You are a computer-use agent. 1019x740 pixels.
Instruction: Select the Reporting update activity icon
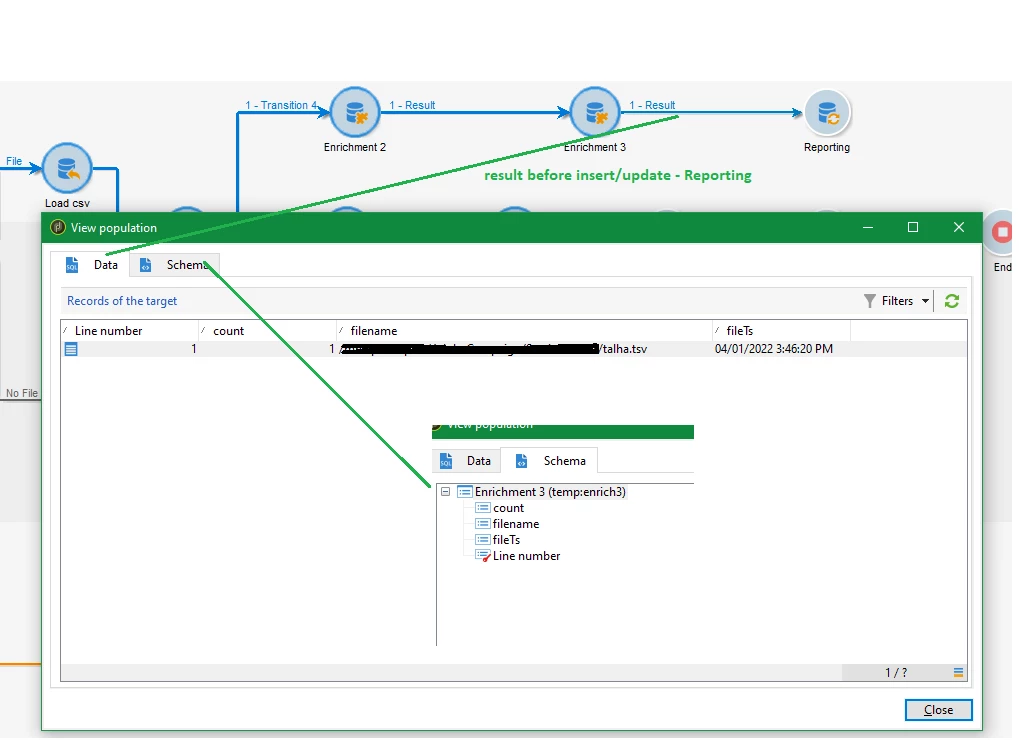tap(827, 113)
